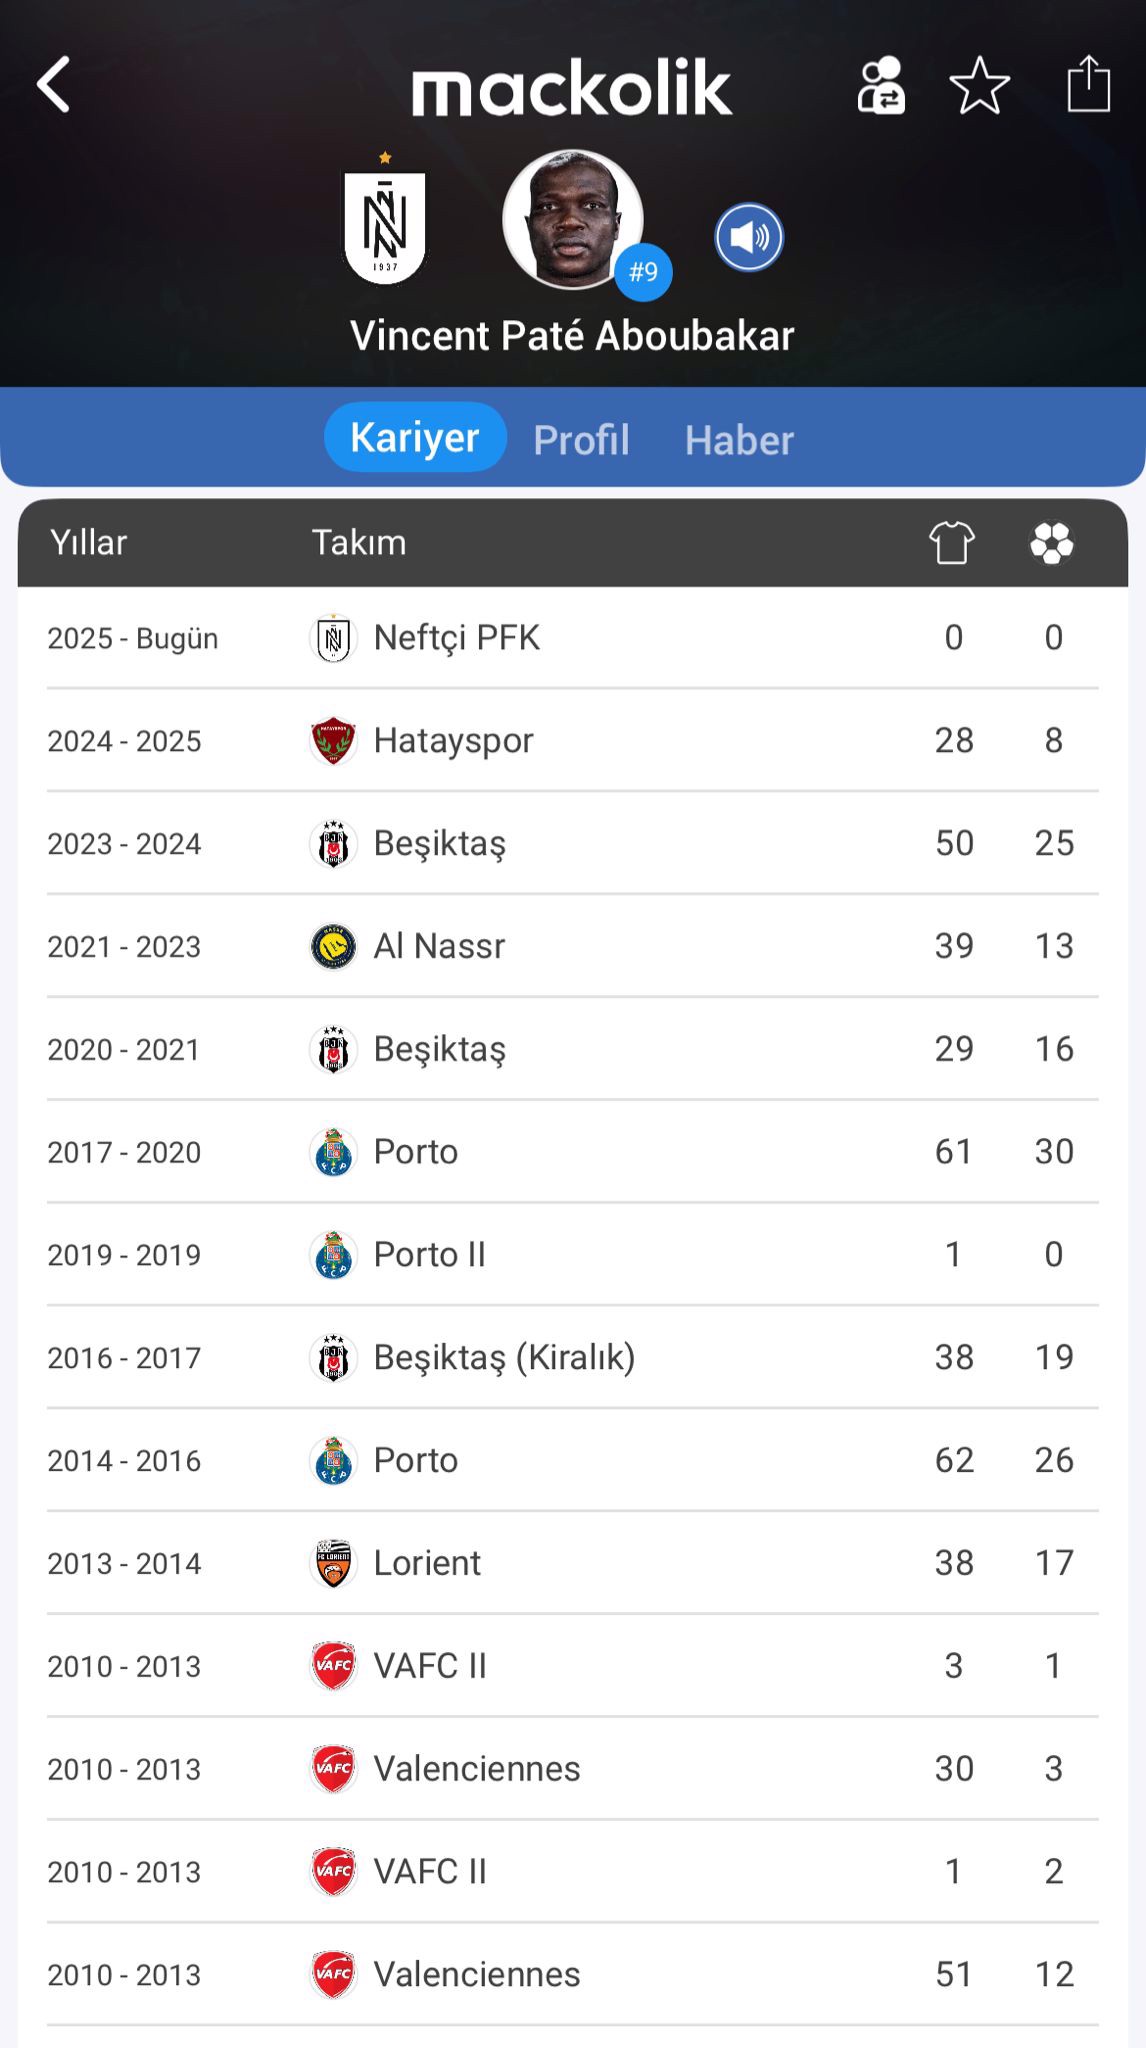
Task: Open Porto II team entry
Action: coord(429,1254)
